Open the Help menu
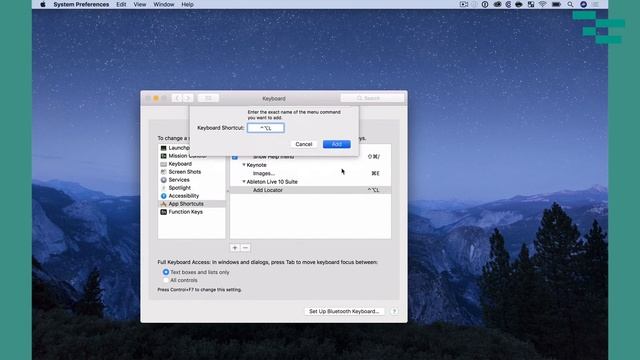The image size is (640, 360). click(x=187, y=4)
